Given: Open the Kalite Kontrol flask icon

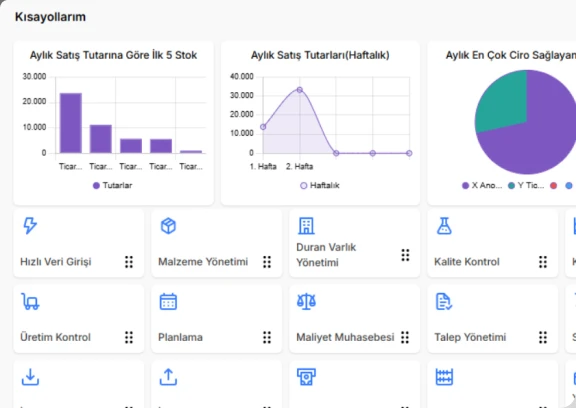Looking at the screenshot, I should 444,226.
